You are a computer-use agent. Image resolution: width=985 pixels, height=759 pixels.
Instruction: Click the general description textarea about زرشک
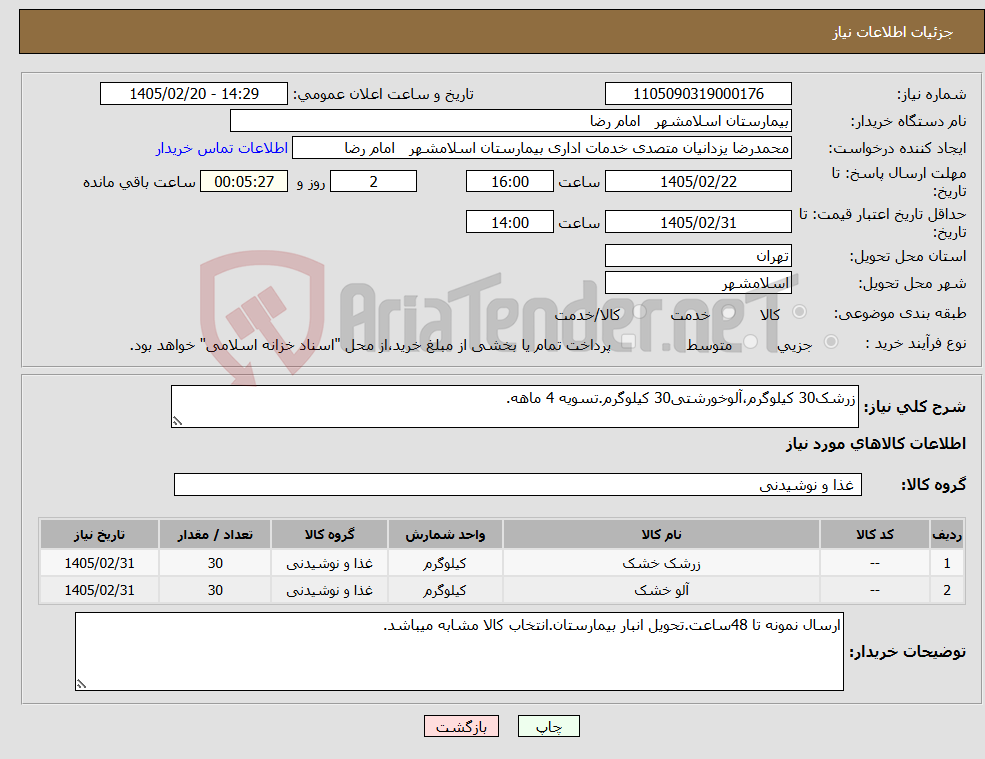click(514, 407)
